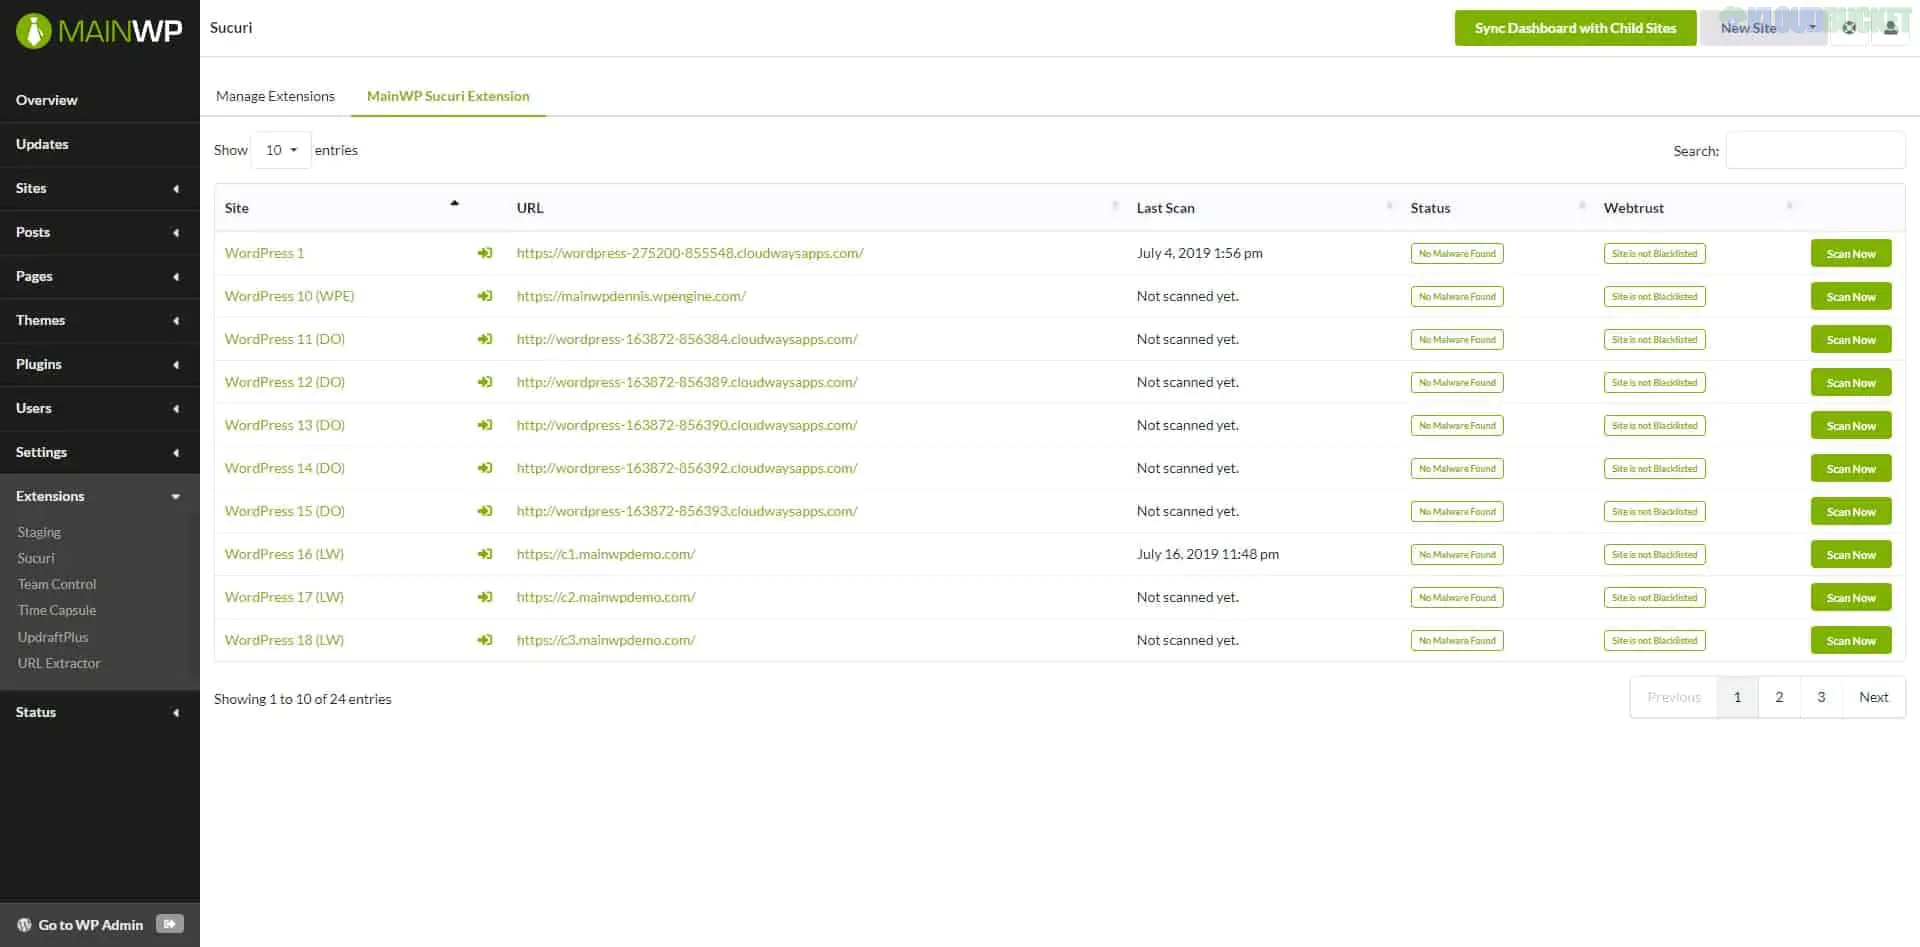Click the help icon next to New Site
The image size is (1920, 947).
(x=1849, y=28)
